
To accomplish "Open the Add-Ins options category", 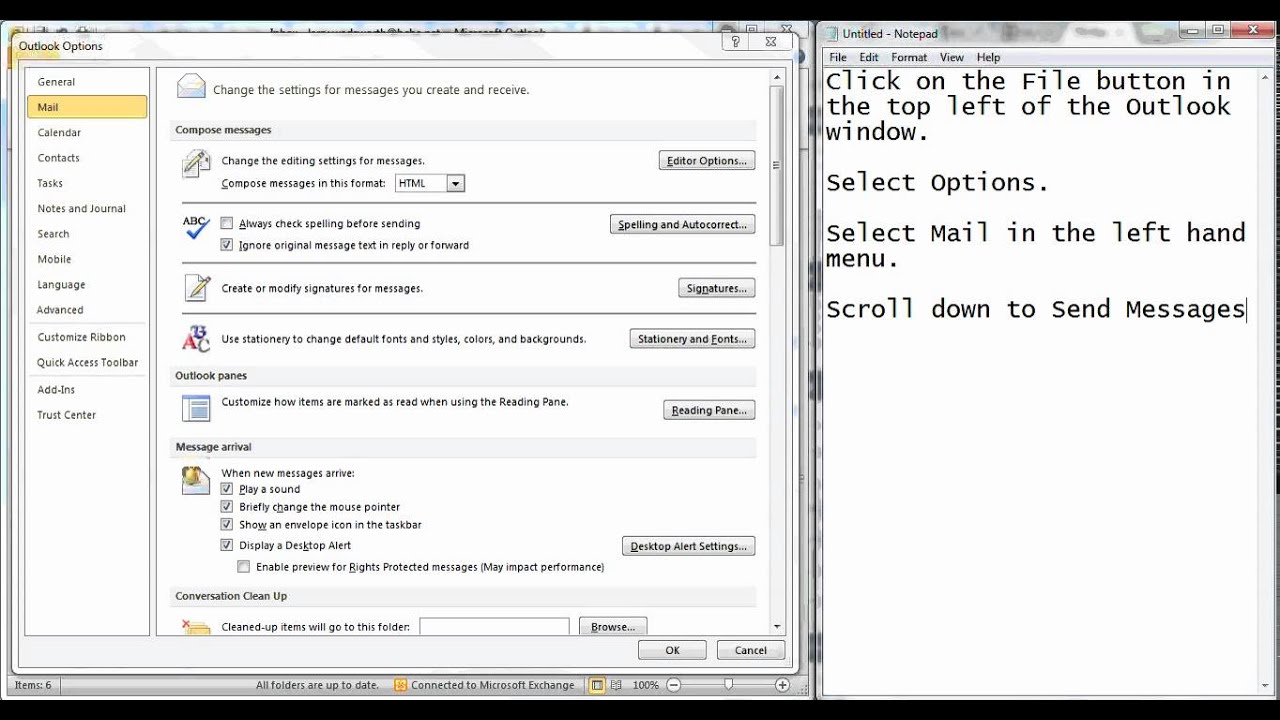I will pyautogui.click(x=87, y=390).
